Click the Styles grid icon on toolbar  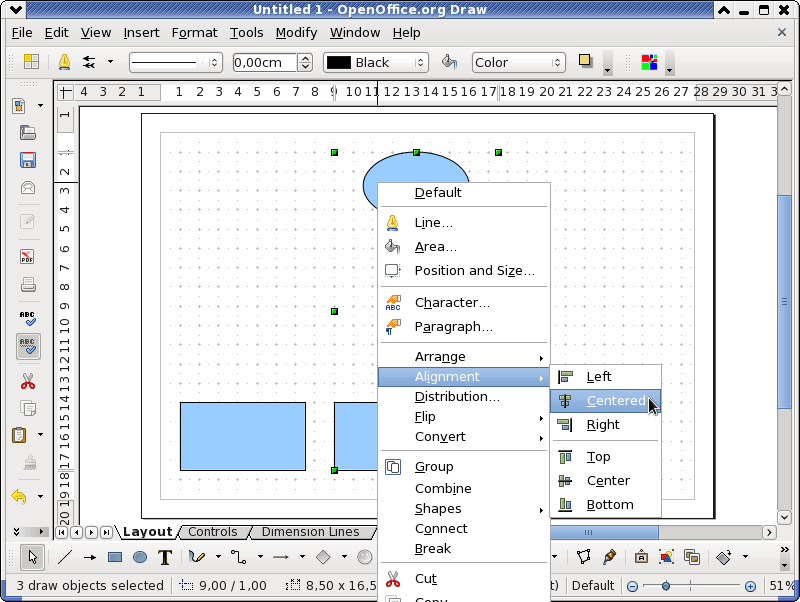tap(32, 62)
